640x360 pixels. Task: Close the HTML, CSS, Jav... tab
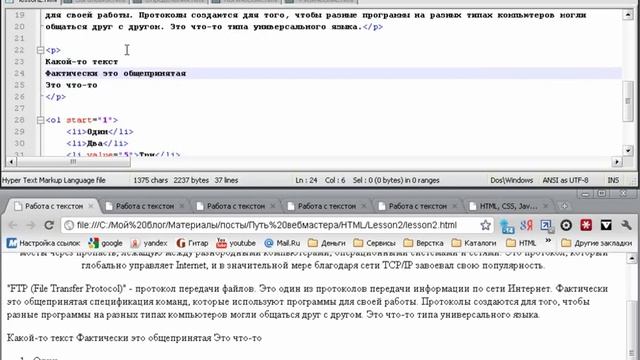(546, 206)
